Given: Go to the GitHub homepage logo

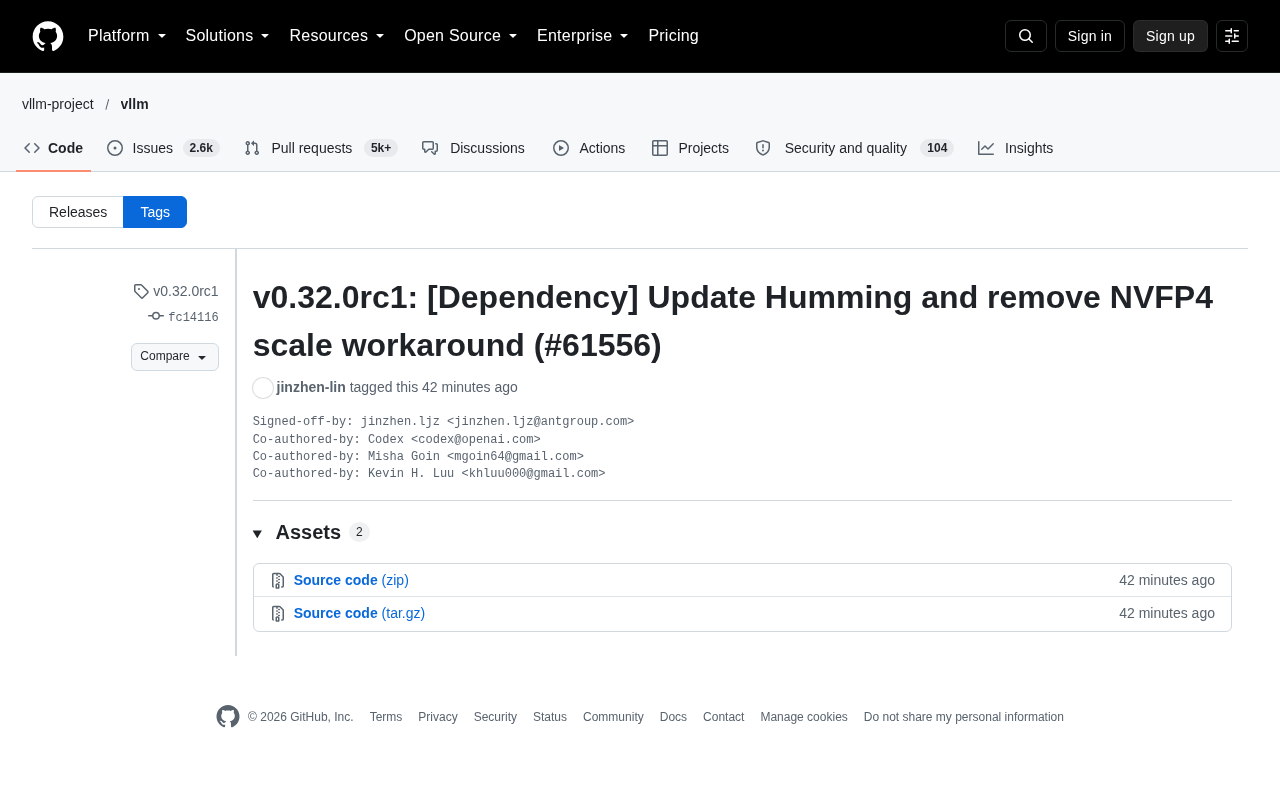Looking at the screenshot, I should coord(48,36).
